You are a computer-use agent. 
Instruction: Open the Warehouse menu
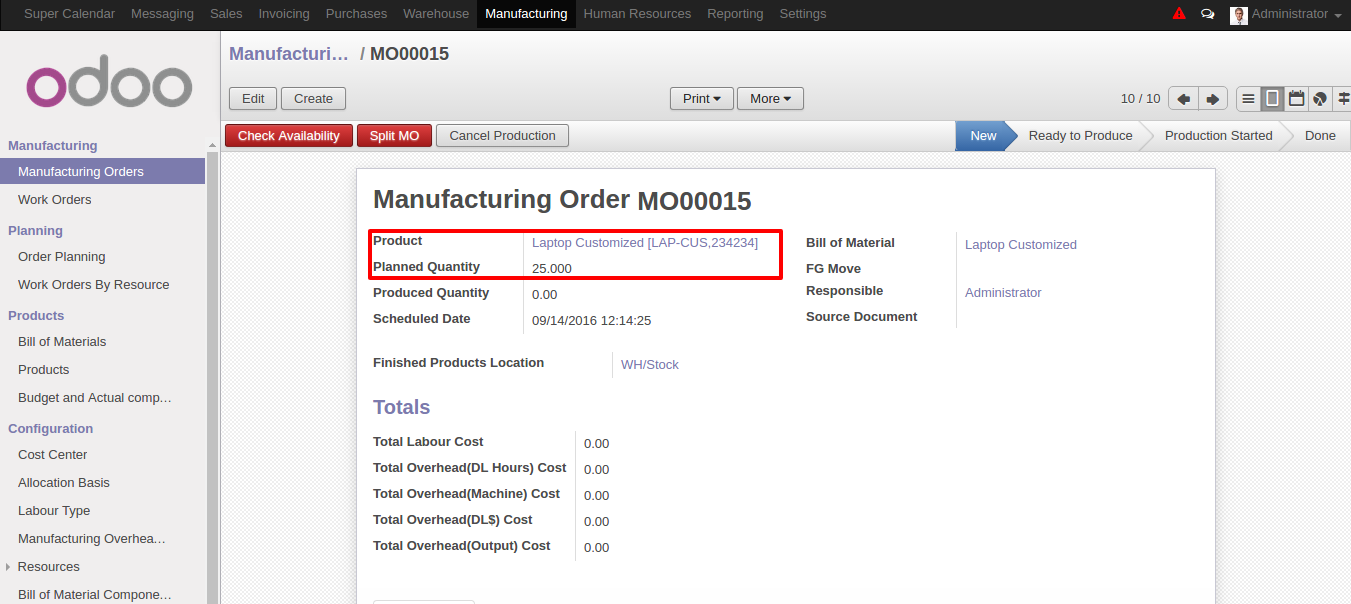coord(436,14)
